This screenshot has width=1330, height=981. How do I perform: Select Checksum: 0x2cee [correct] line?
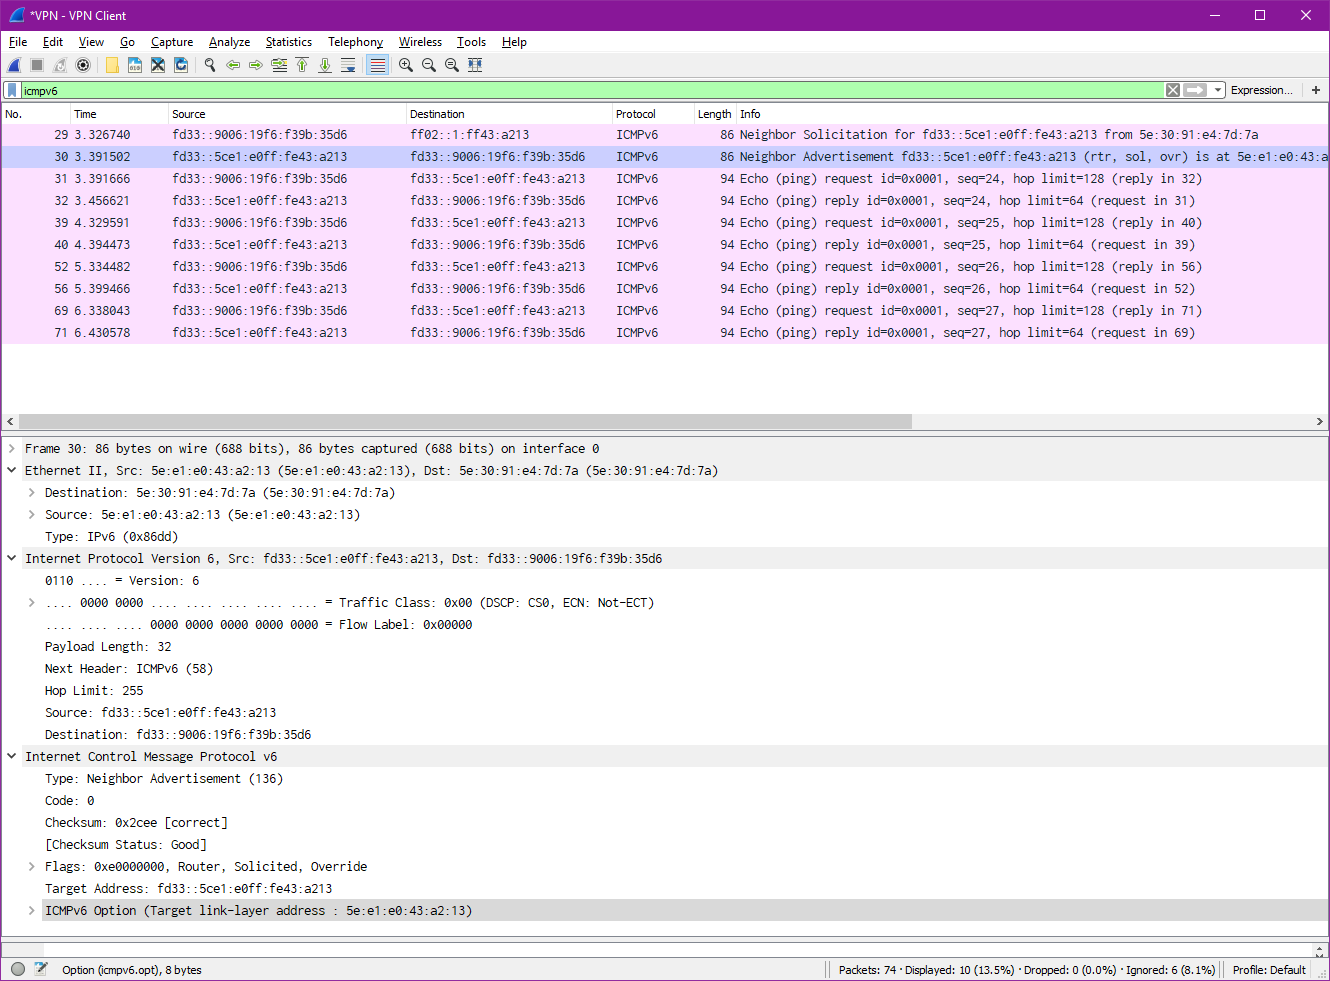point(136,823)
